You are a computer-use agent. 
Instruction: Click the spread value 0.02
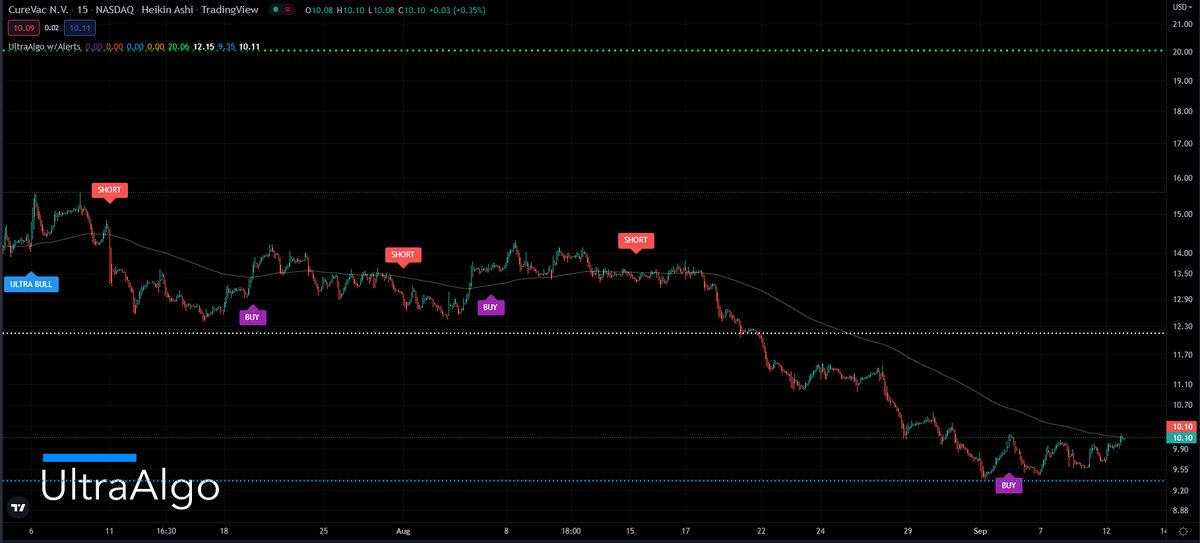pos(52,28)
